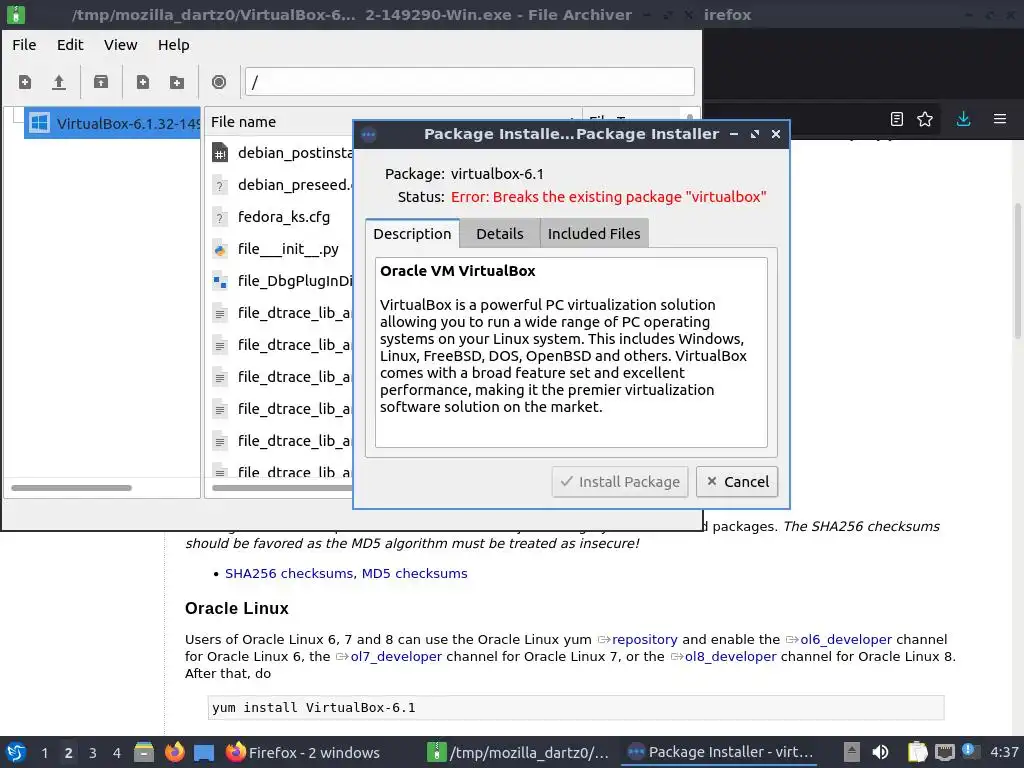Screen dimensions: 1024x768
Task: Open the Edit menu in File Archiver
Action: point(70,45)
